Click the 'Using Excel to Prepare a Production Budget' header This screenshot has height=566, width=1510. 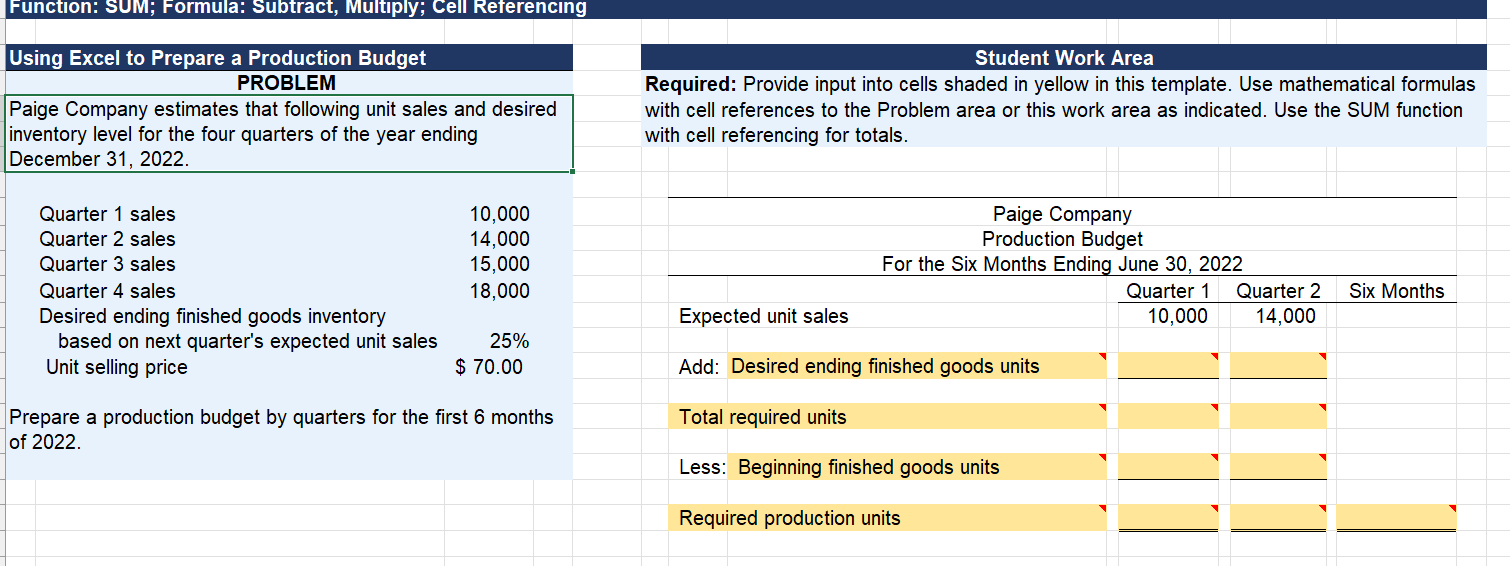click(289, 58)
